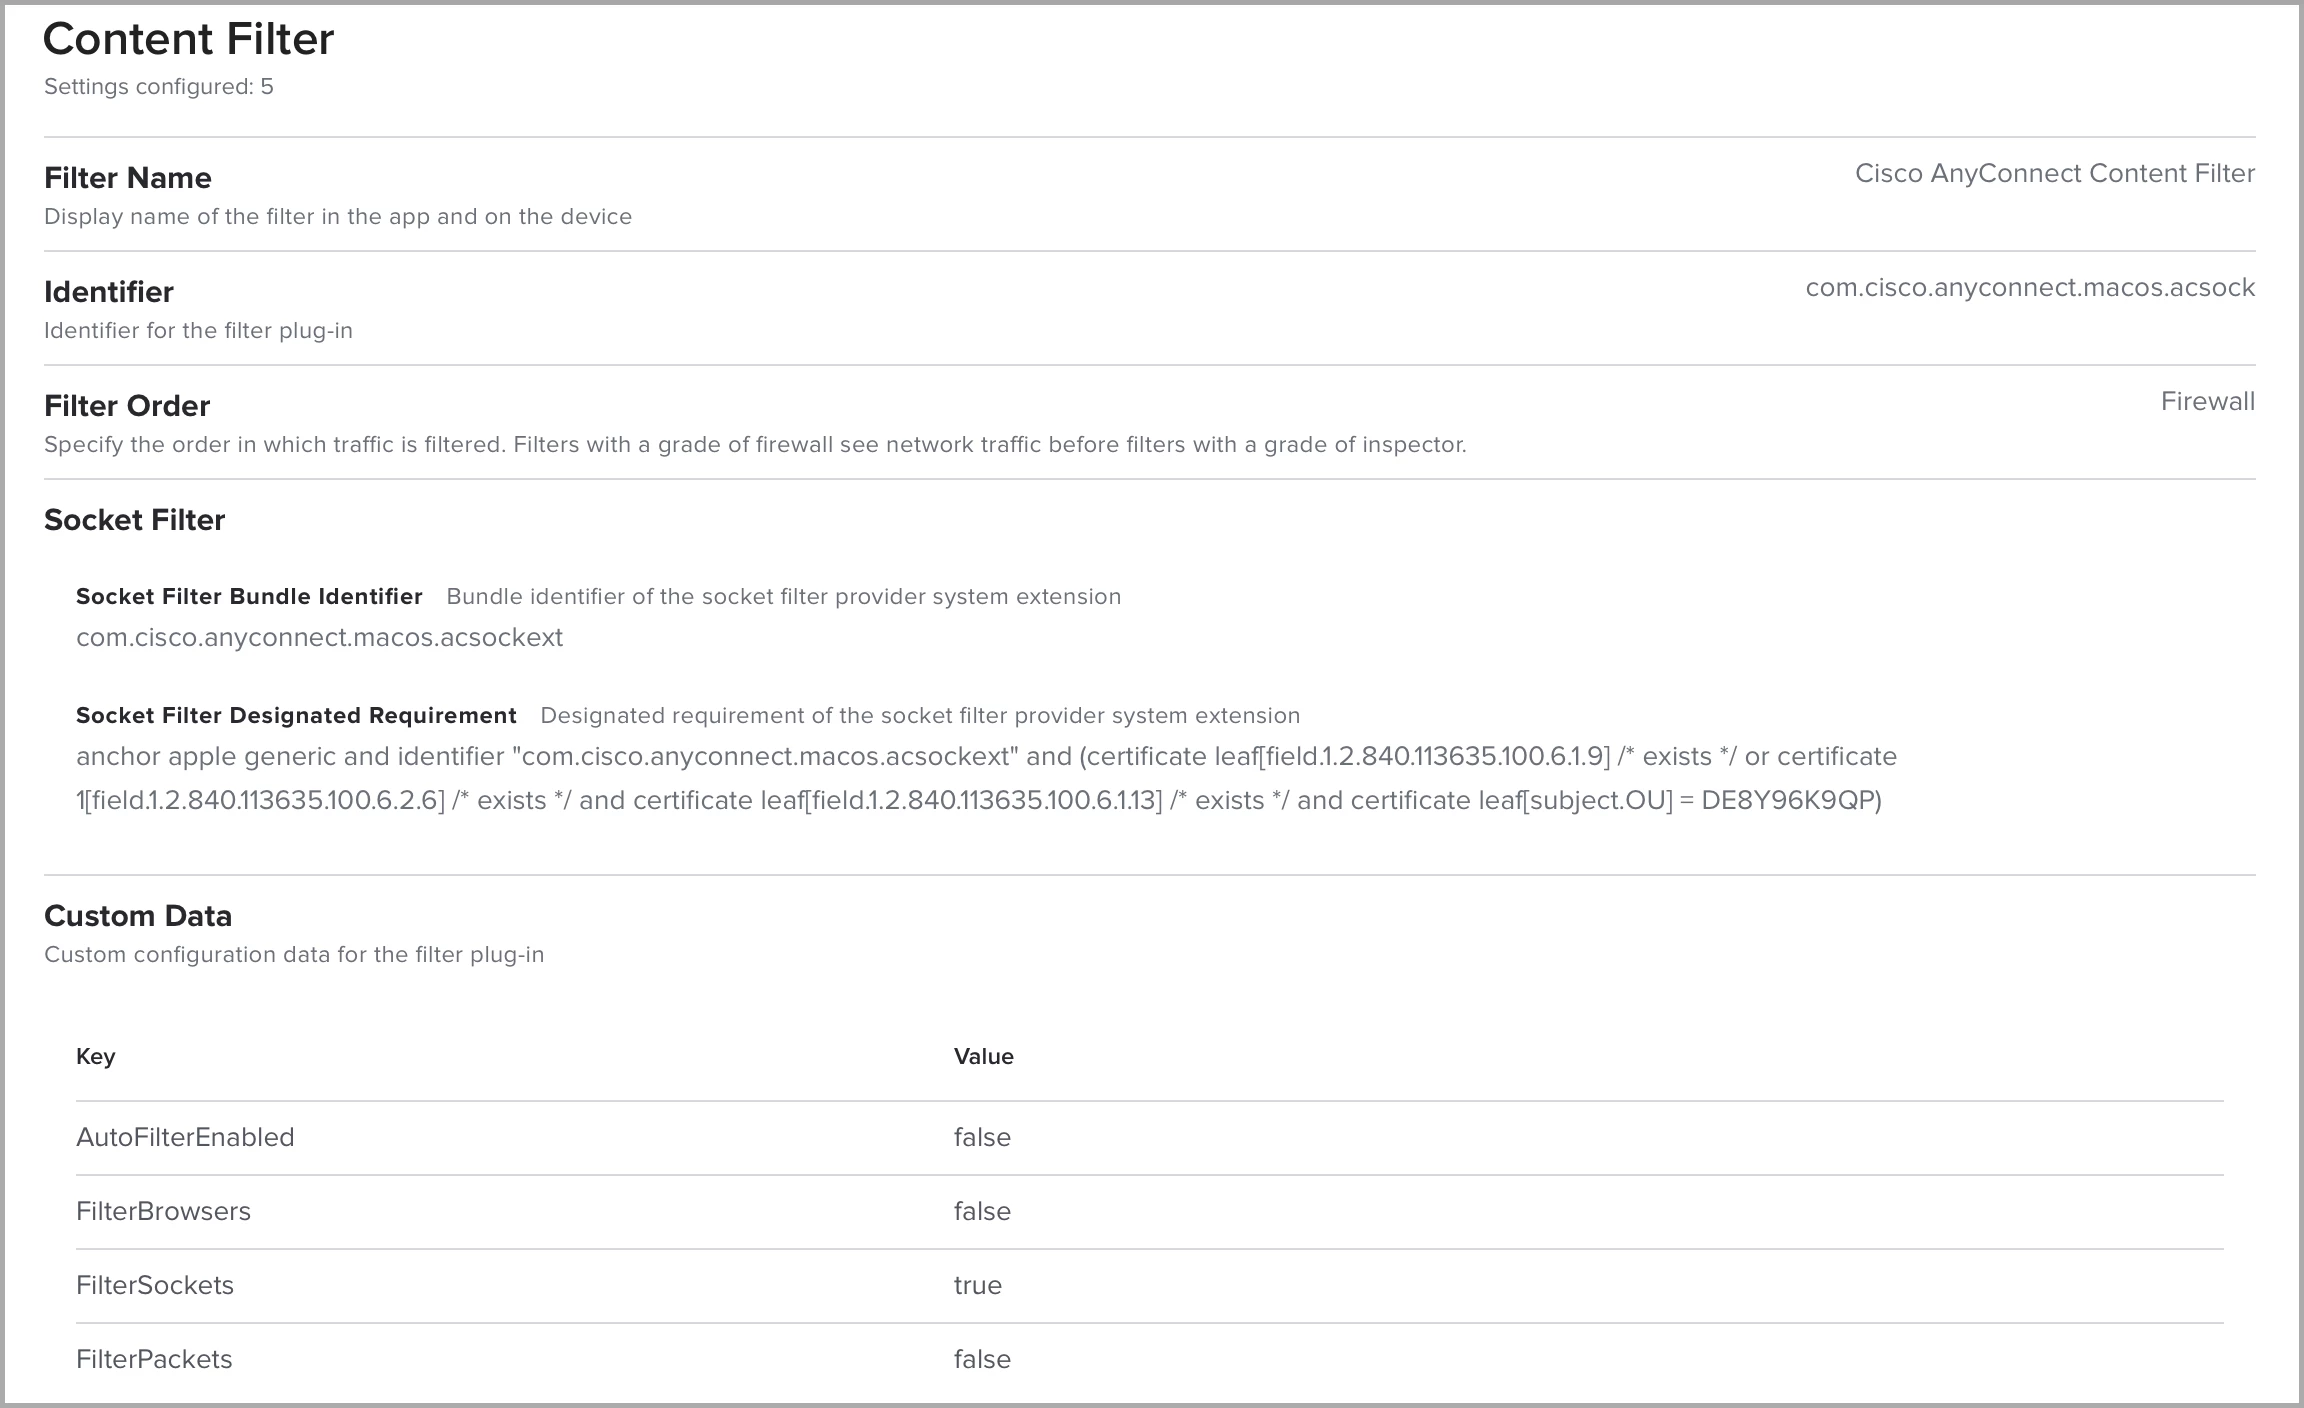The image size is (2304, 1408).
Task: Click the false value for AutoFilterEnabled
Action: [x=982, y=1138]
